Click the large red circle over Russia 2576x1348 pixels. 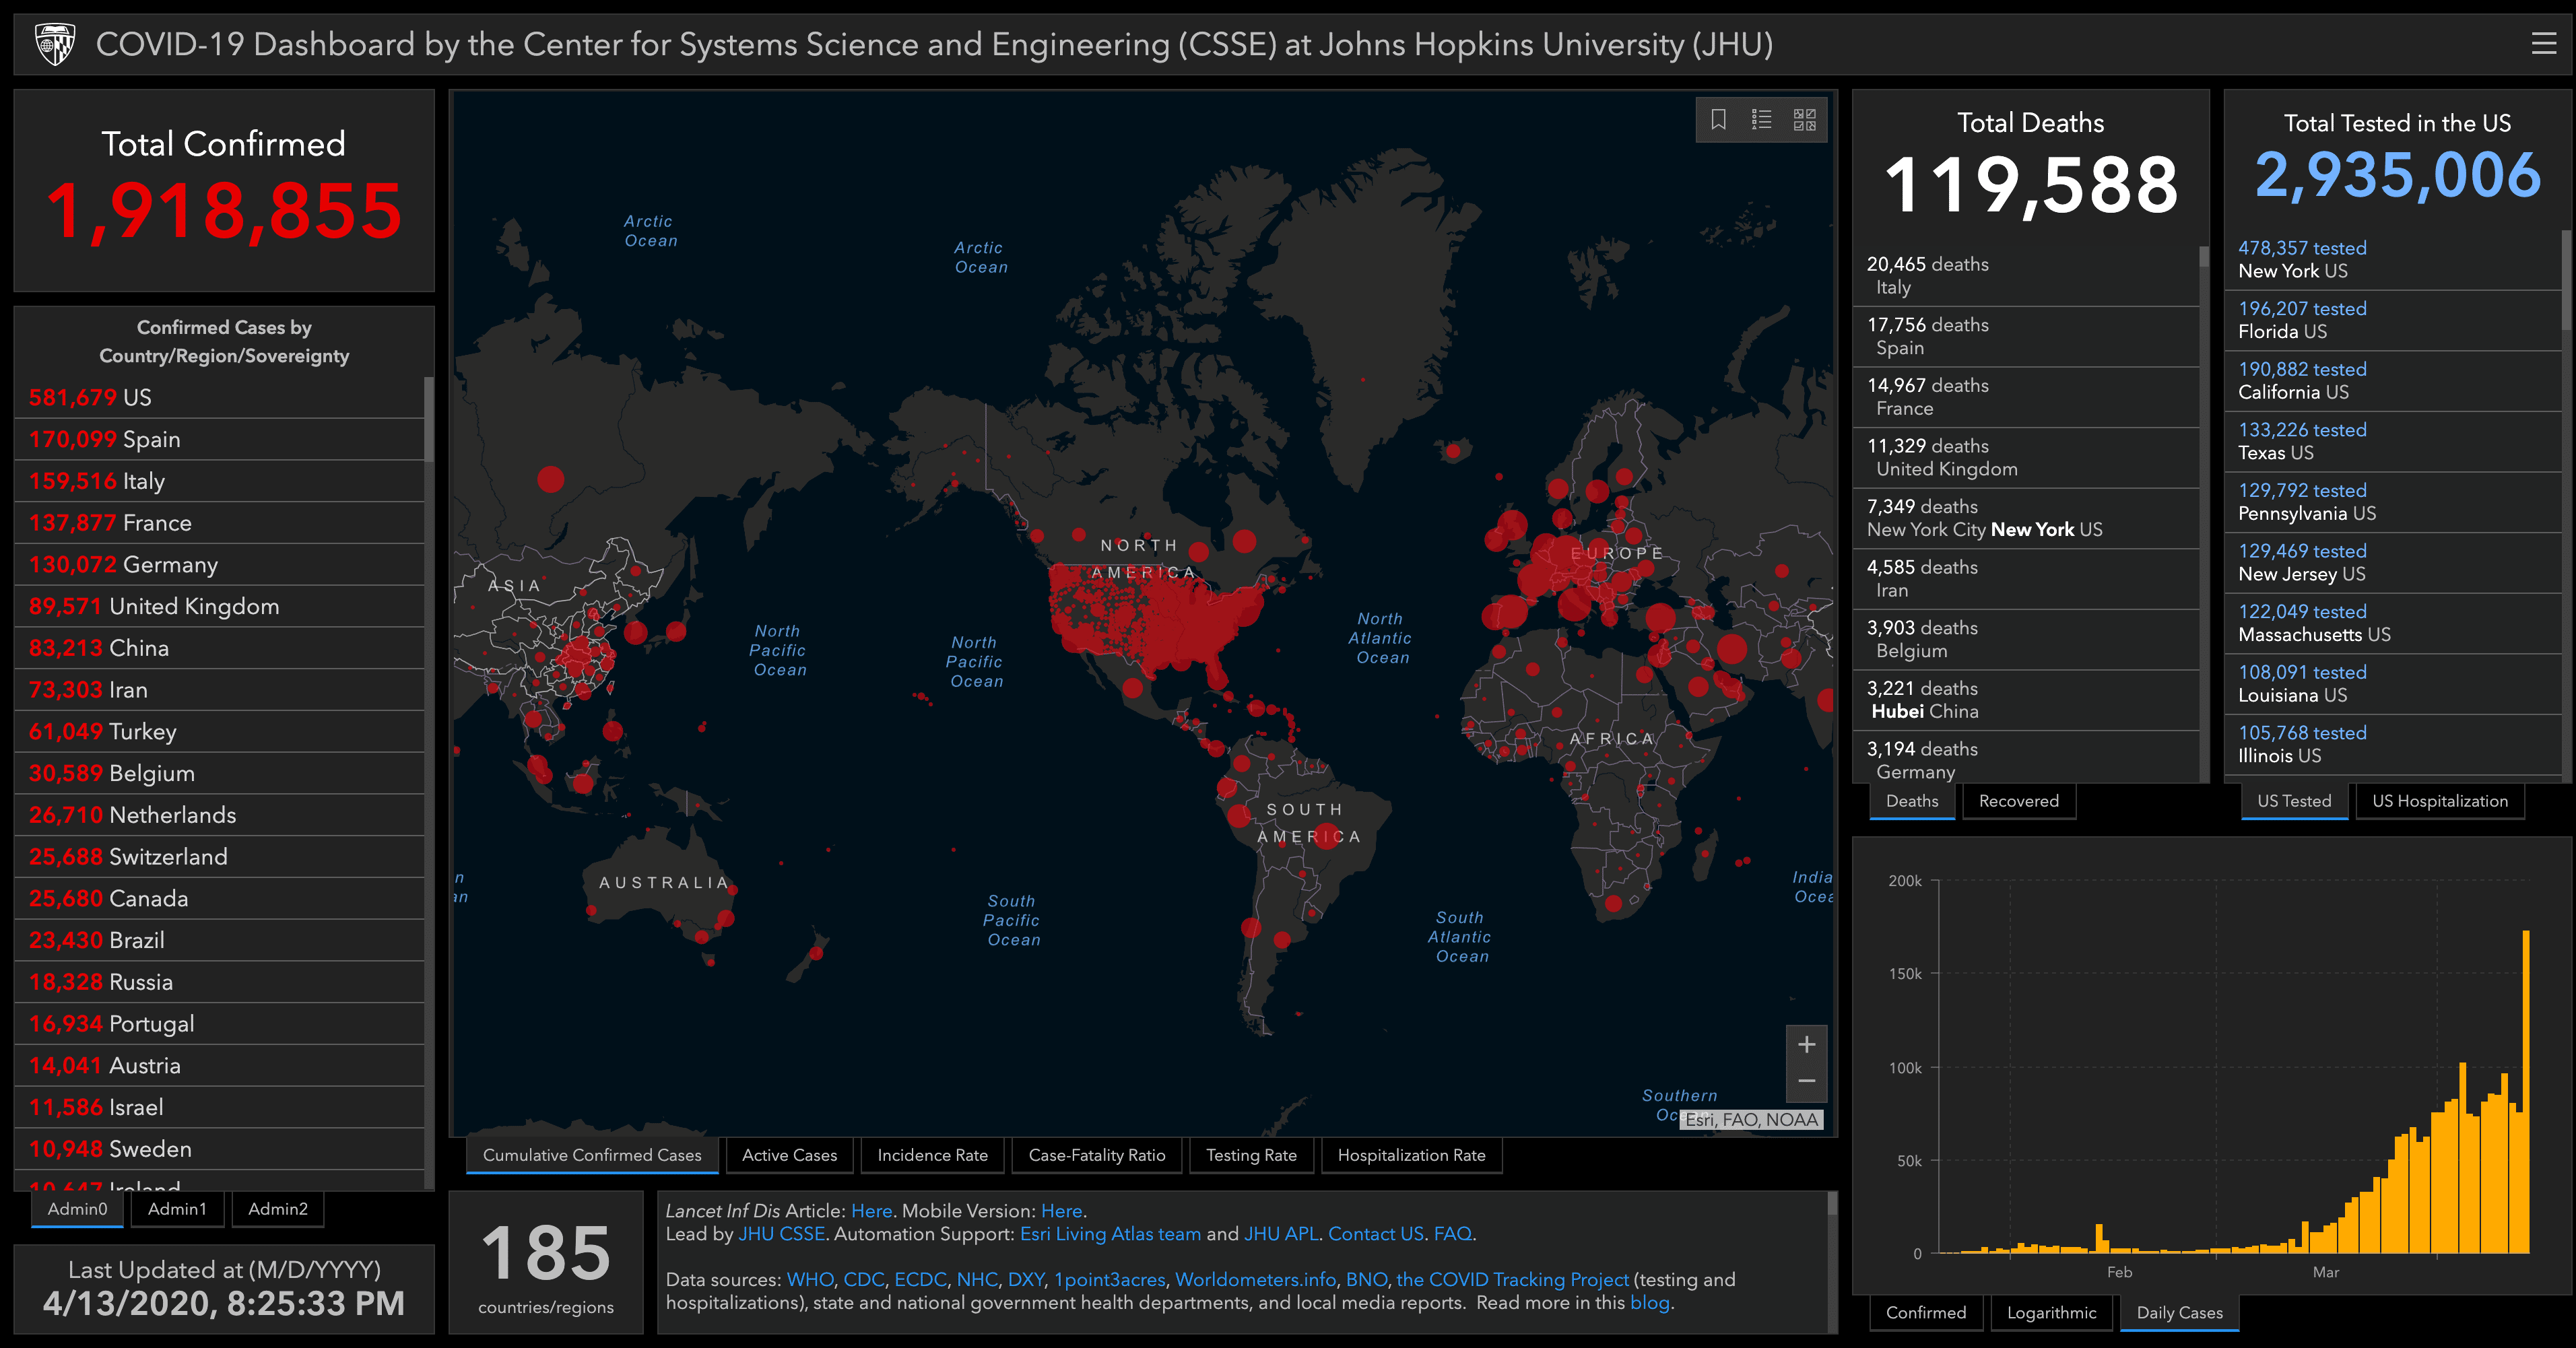click(550, 479)
